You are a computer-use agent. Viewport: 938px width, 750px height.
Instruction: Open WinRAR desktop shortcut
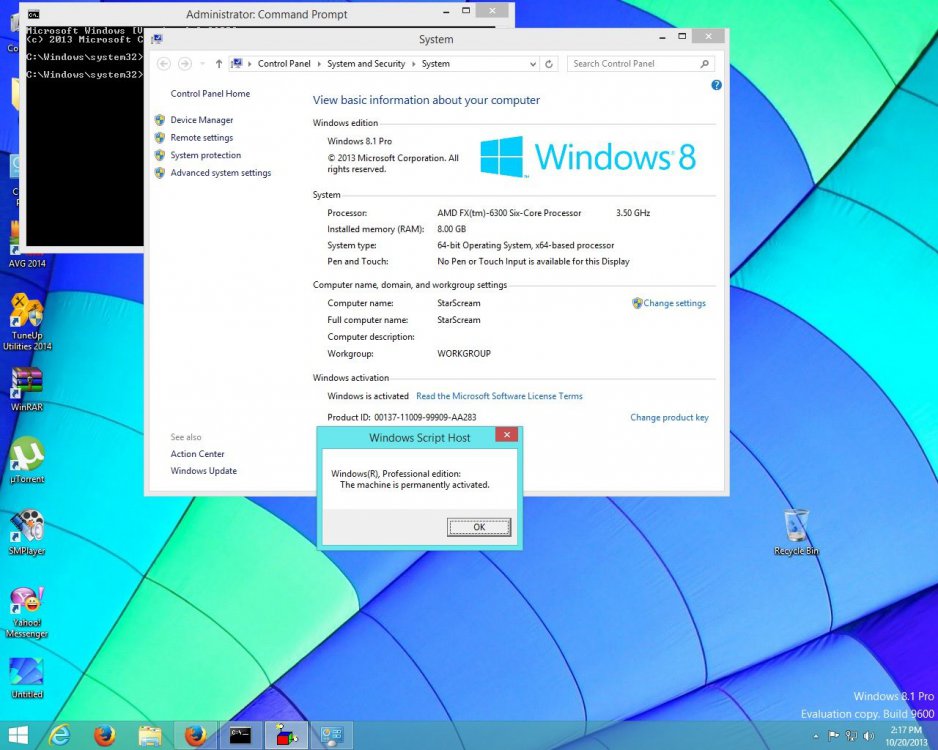click(x=26, y=389)
